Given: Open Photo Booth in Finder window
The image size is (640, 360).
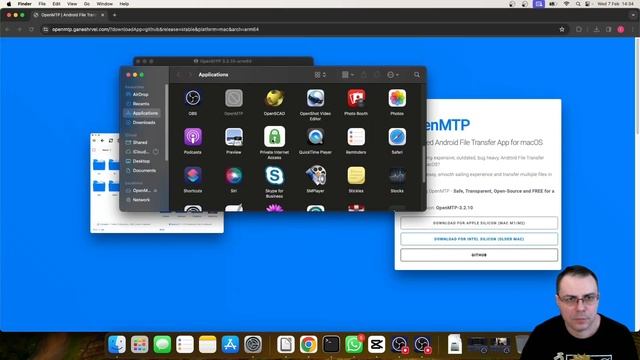Looking at the screenshot, I should [x=356, y=98].
